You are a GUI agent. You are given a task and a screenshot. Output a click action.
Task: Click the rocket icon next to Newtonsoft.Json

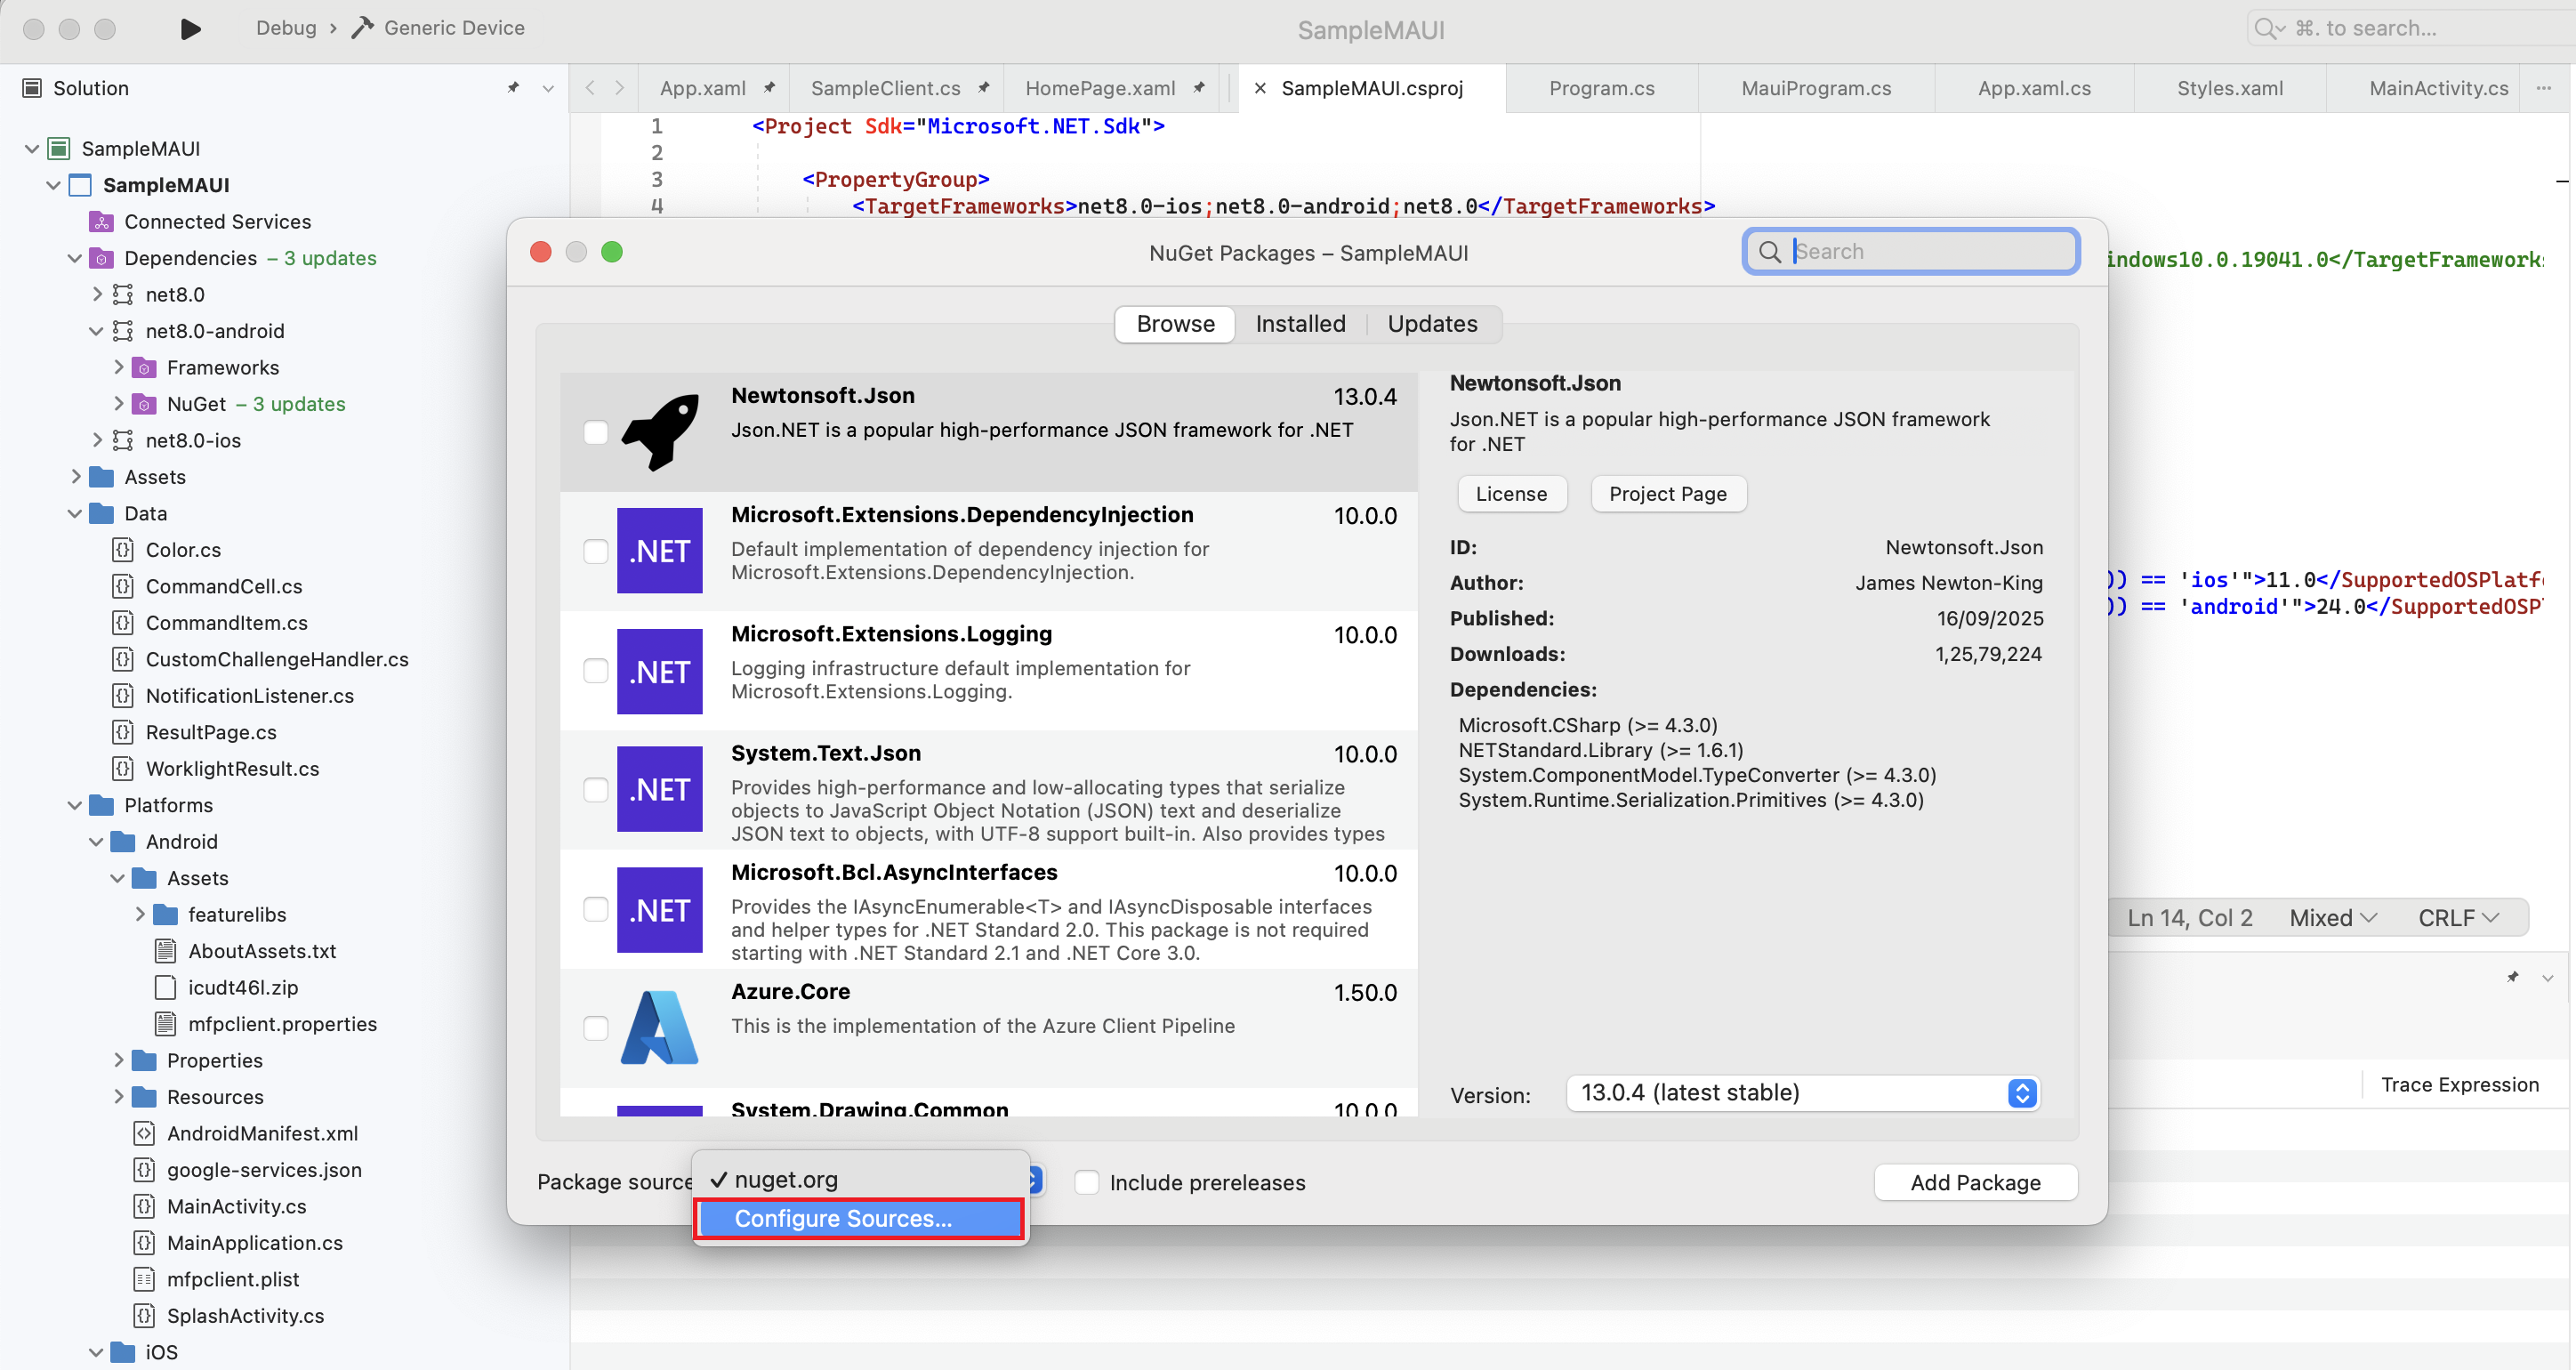660,430
